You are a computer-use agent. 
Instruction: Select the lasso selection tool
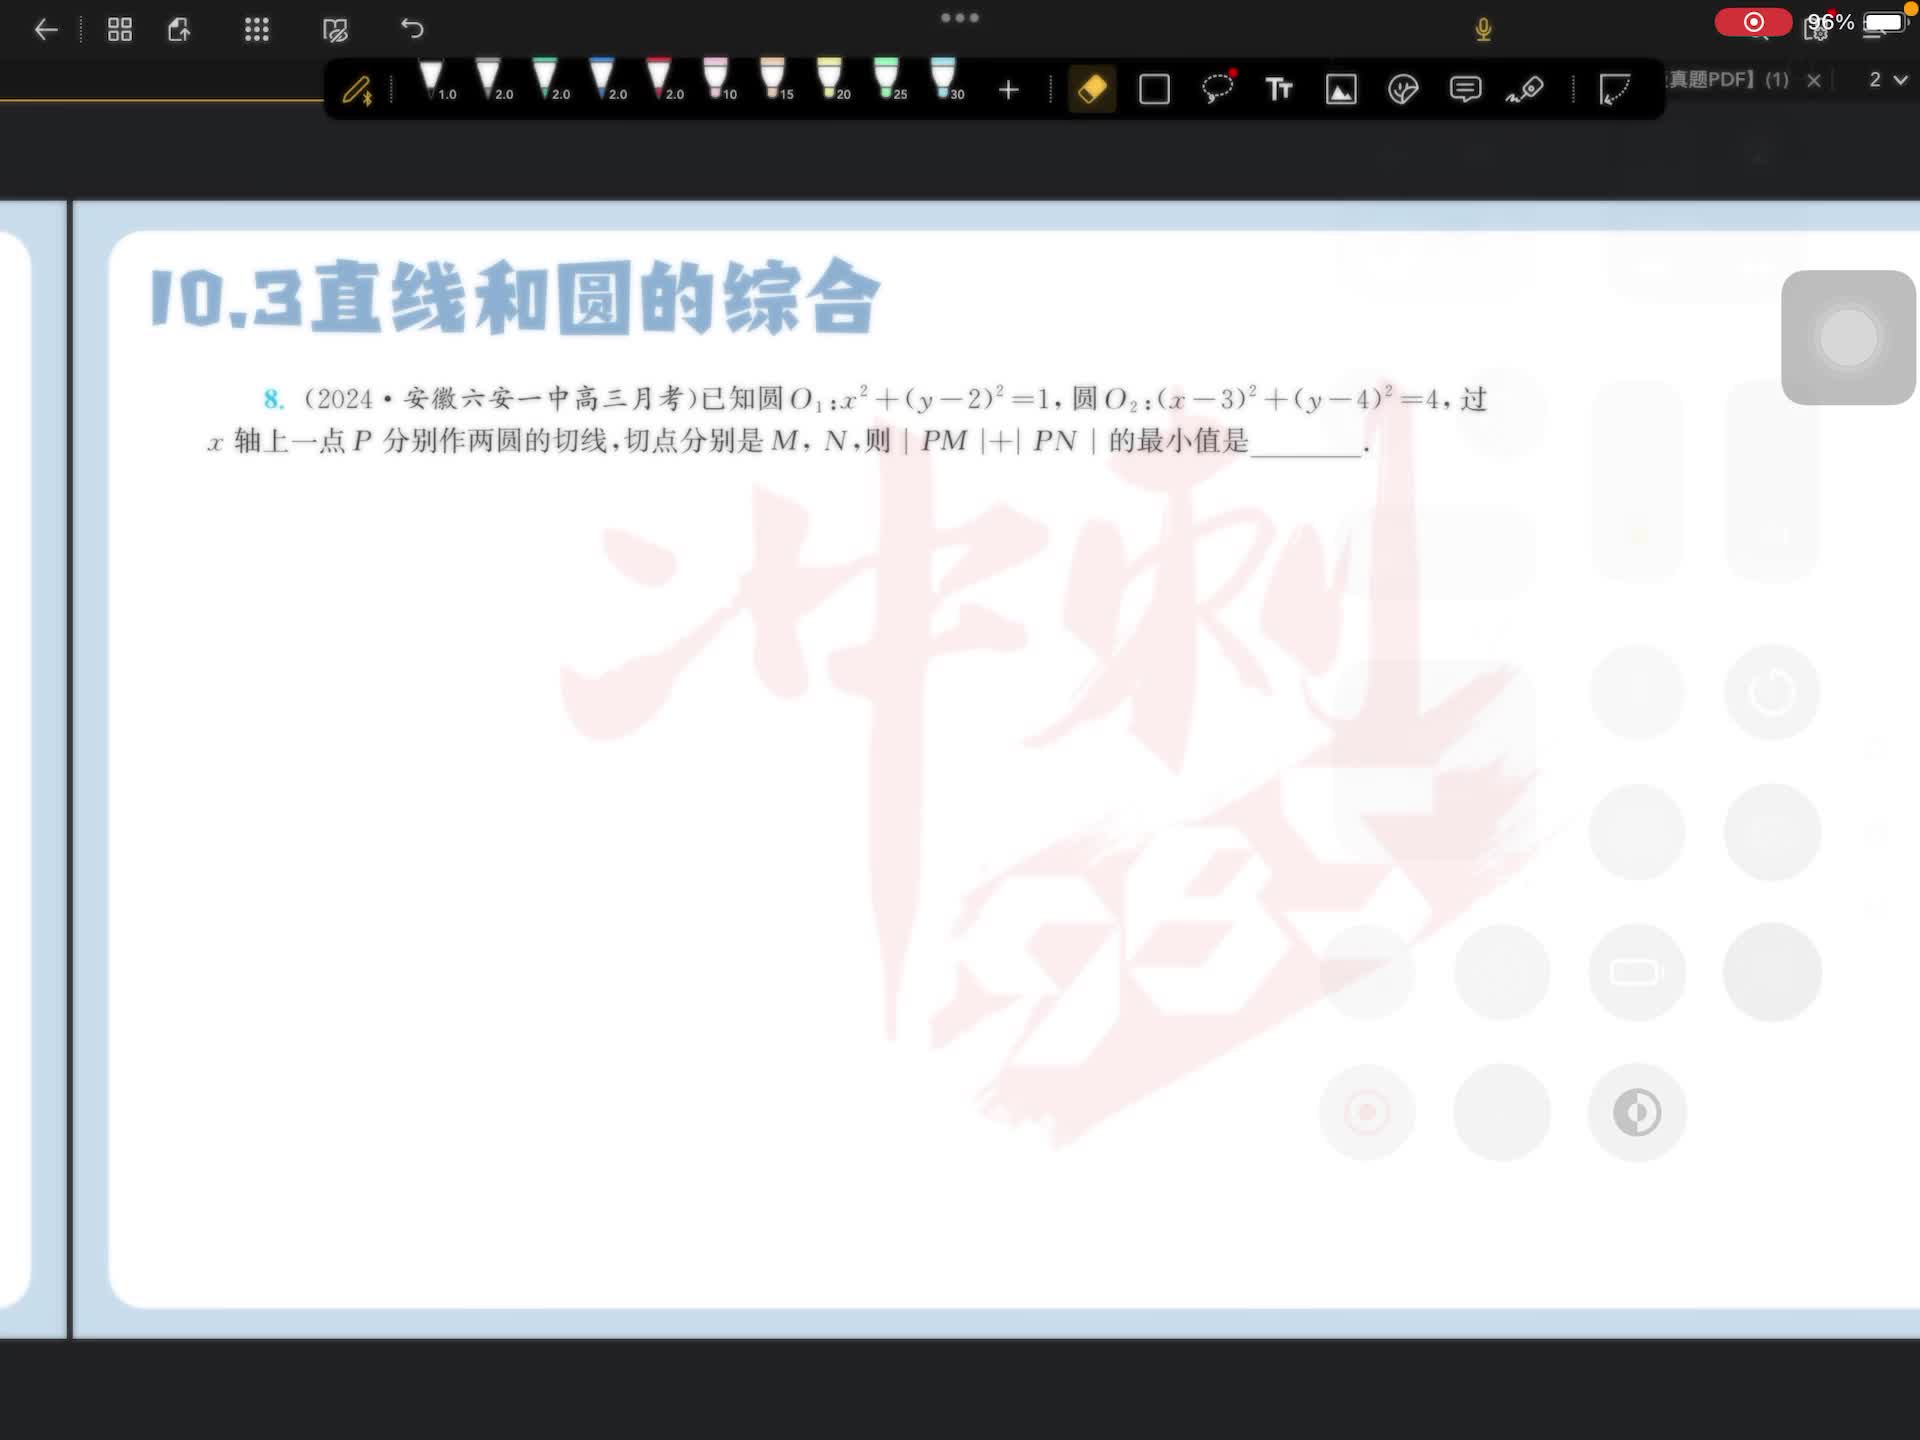point(1217,89)
